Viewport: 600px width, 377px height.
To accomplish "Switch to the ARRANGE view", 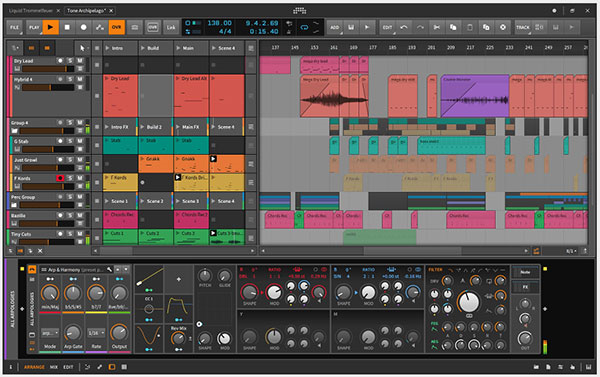I will point(34,367).
